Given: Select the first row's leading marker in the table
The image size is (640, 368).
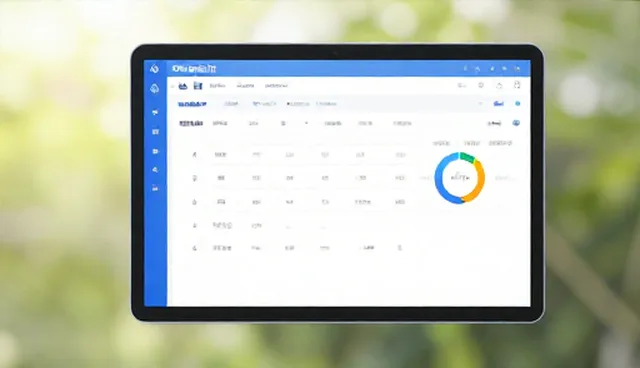Looking at the screenshot, I should 195,155.
